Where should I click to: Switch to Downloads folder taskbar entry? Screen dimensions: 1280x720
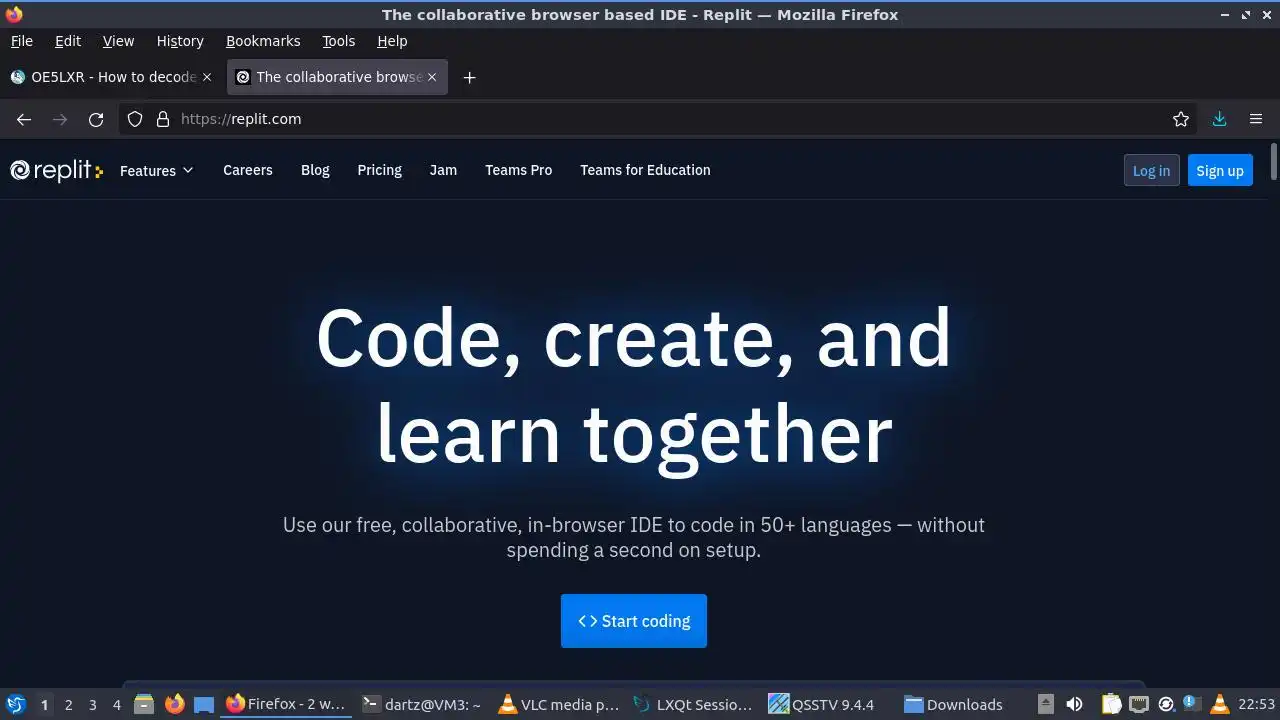[x=964, y=704]
